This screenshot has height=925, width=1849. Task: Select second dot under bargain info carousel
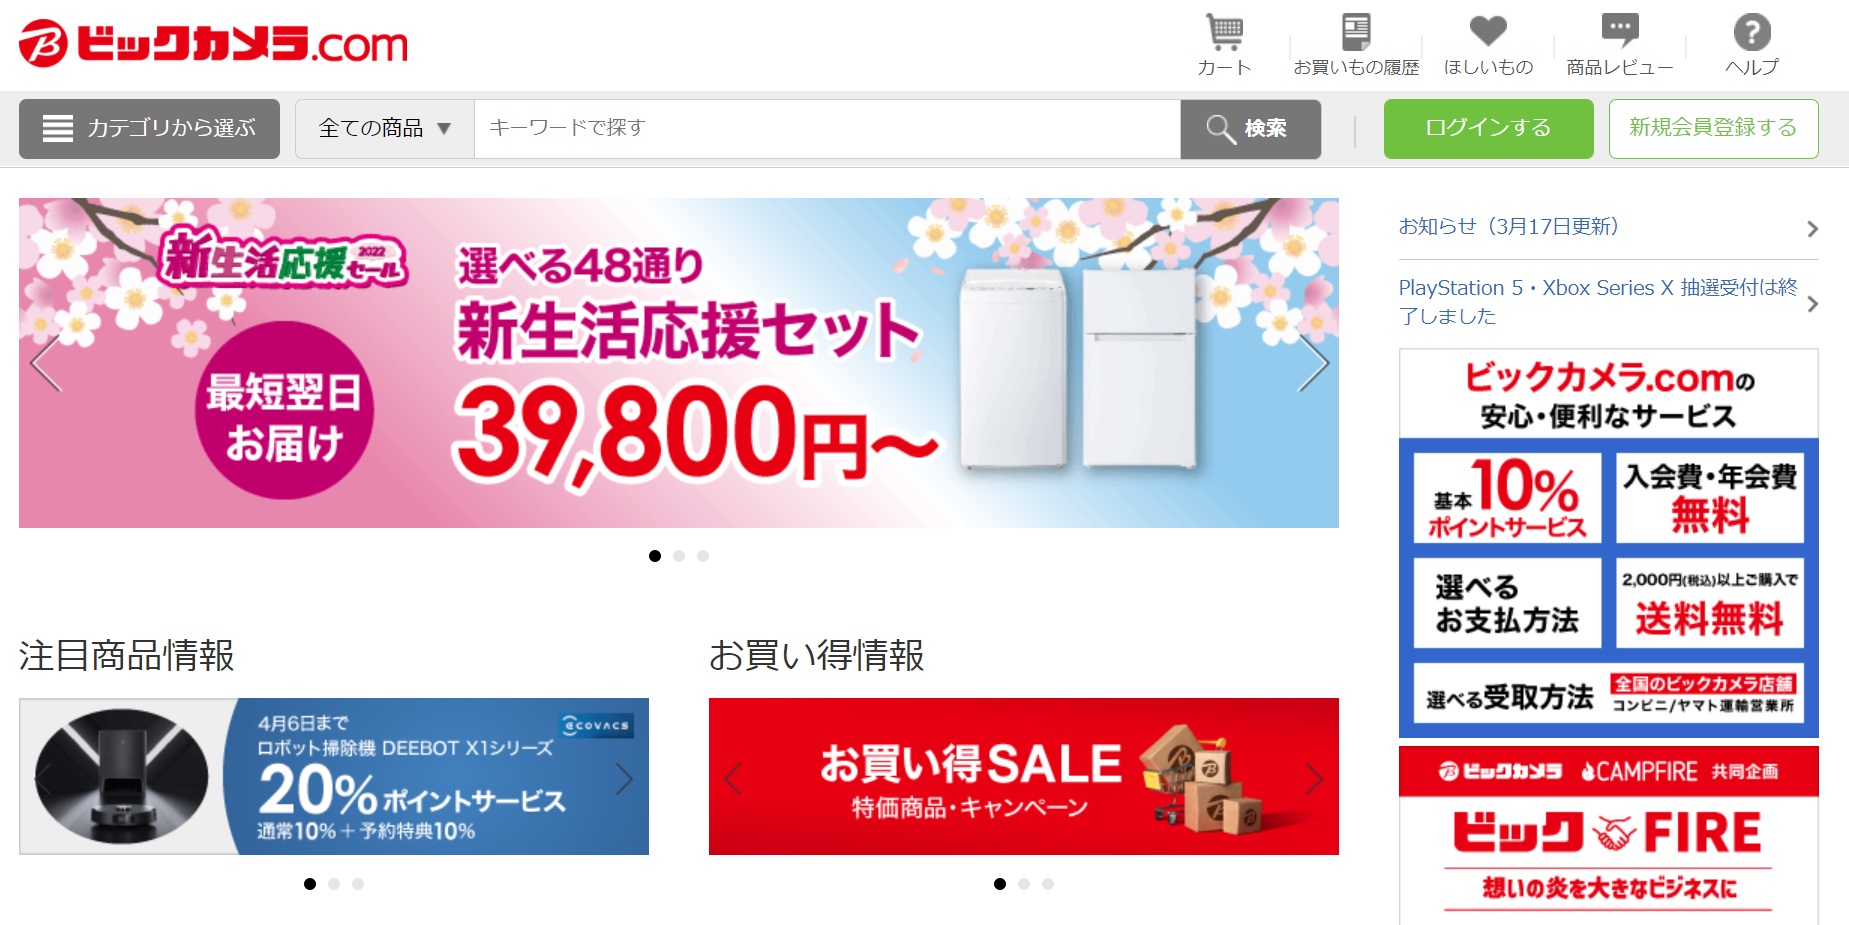point(1024,884)
